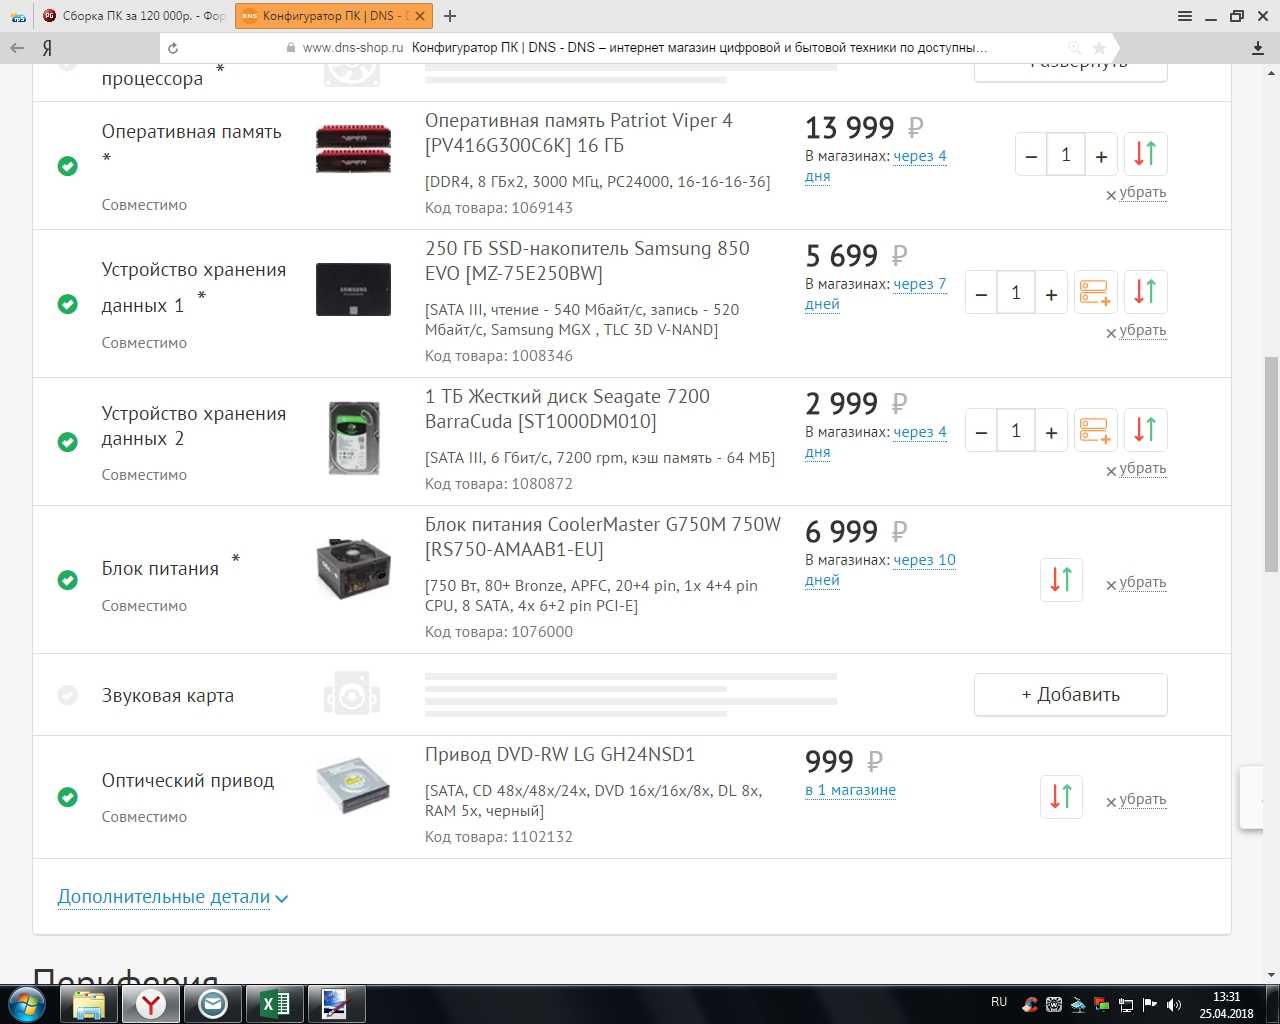This screenshot has height=1024, width=1280.
Task: Open browser hamburger menu
Action: (x=1185, y=16)
